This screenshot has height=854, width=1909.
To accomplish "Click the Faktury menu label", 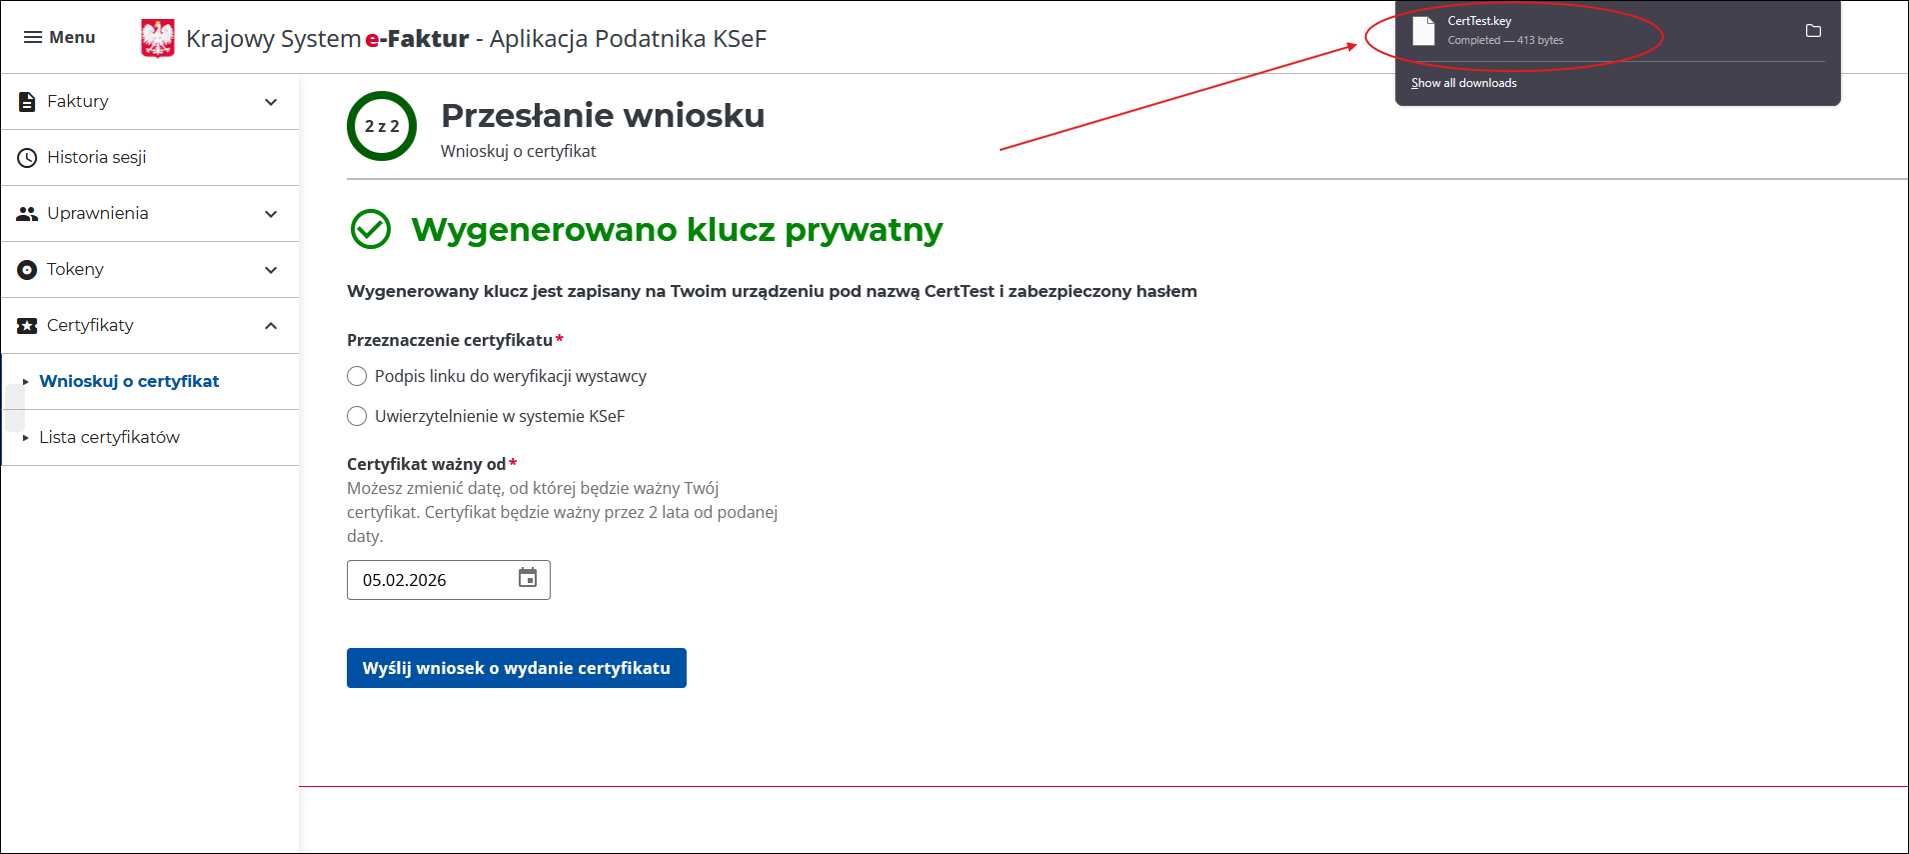I will pos(78,101).
